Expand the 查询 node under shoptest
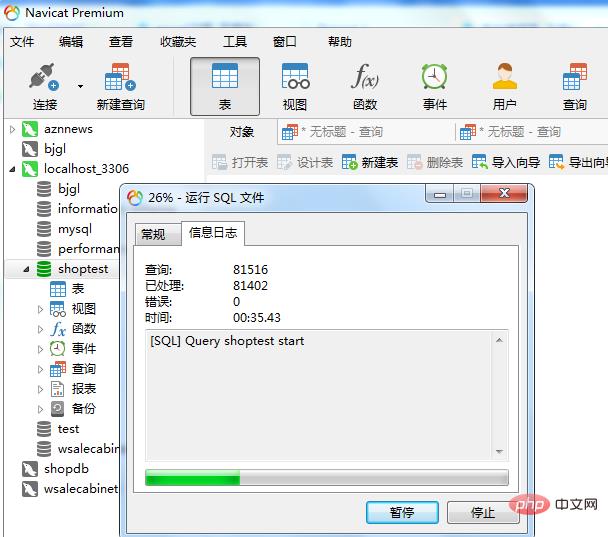 click(x=40, y=369)
